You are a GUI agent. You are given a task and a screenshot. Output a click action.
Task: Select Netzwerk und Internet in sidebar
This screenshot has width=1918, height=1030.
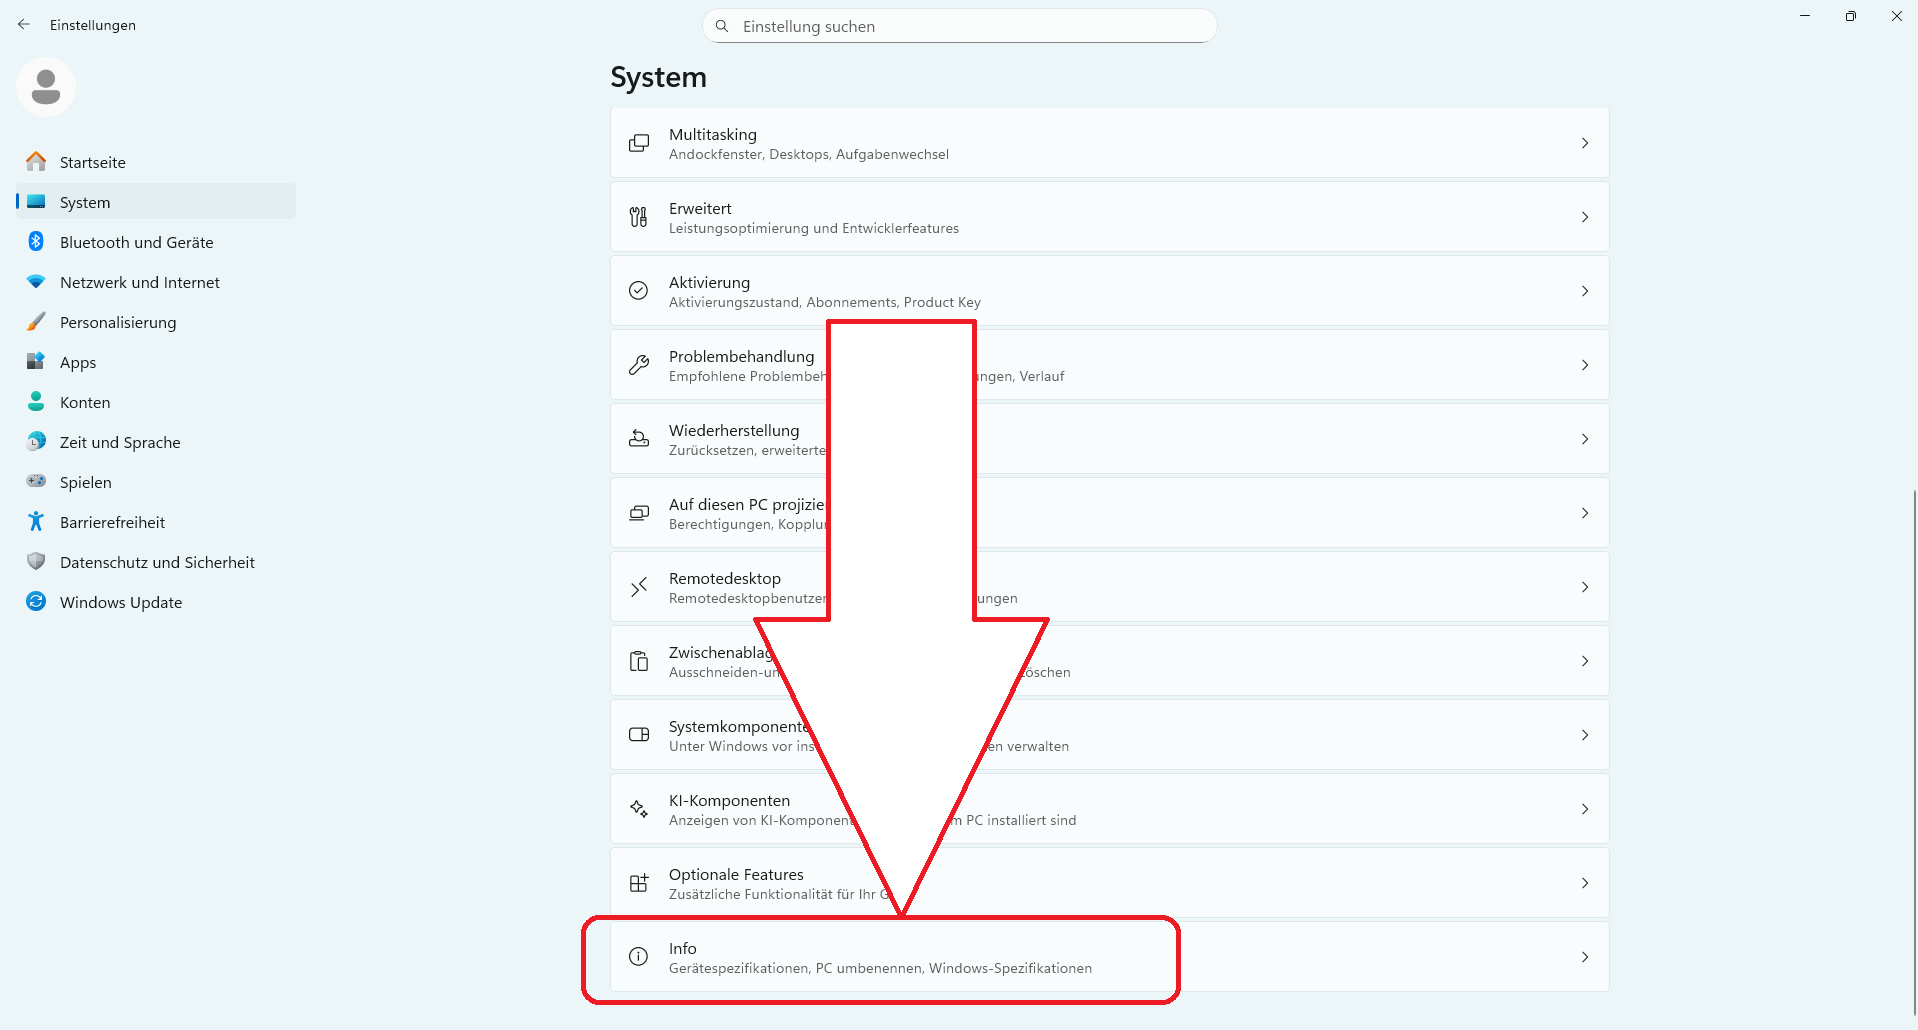[140, 282]
